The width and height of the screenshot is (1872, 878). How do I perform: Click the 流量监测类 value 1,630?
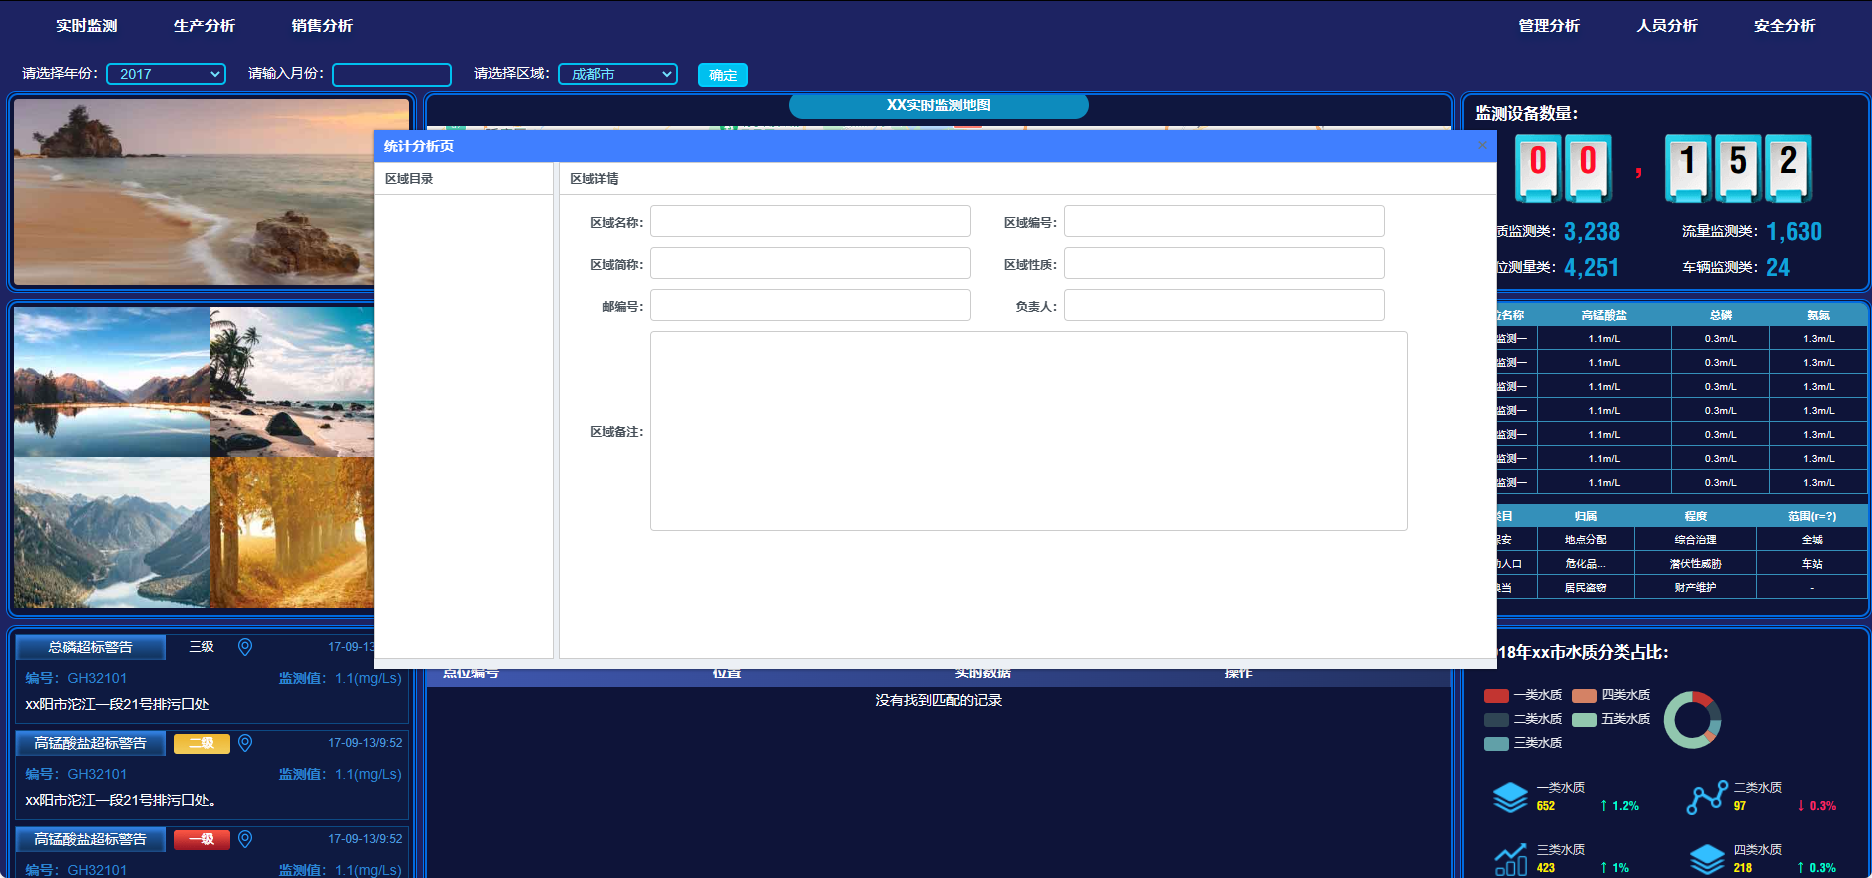(1794, 232)
